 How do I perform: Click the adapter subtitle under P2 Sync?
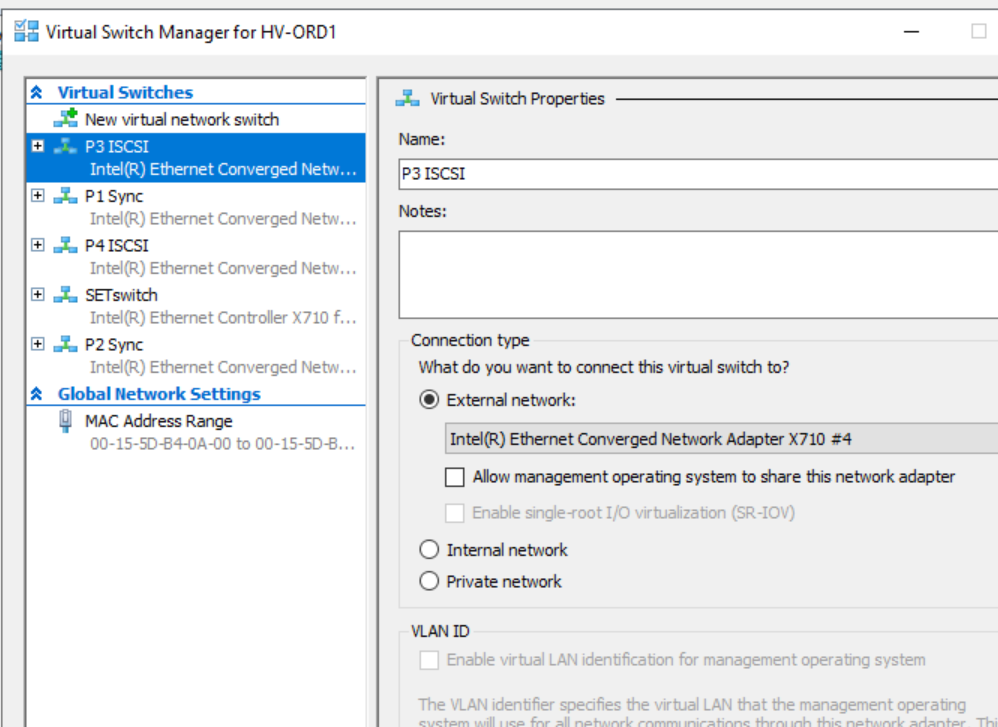pyautogui.click(x=223, y=367)
